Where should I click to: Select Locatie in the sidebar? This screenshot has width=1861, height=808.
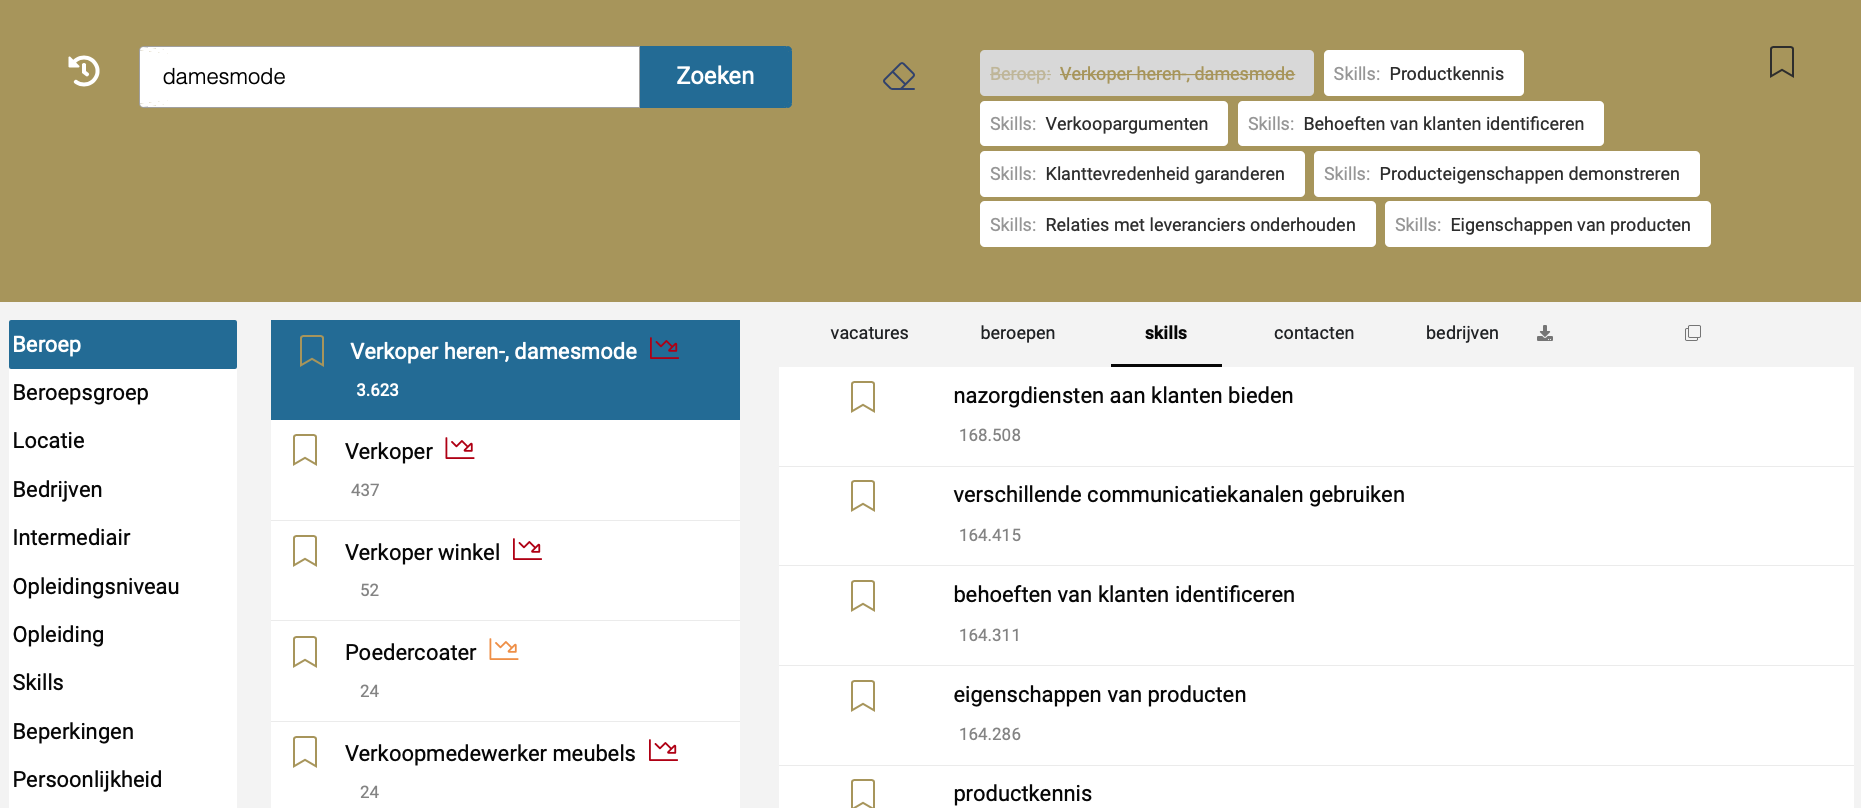pyautogui.click(x=123, y=441)
